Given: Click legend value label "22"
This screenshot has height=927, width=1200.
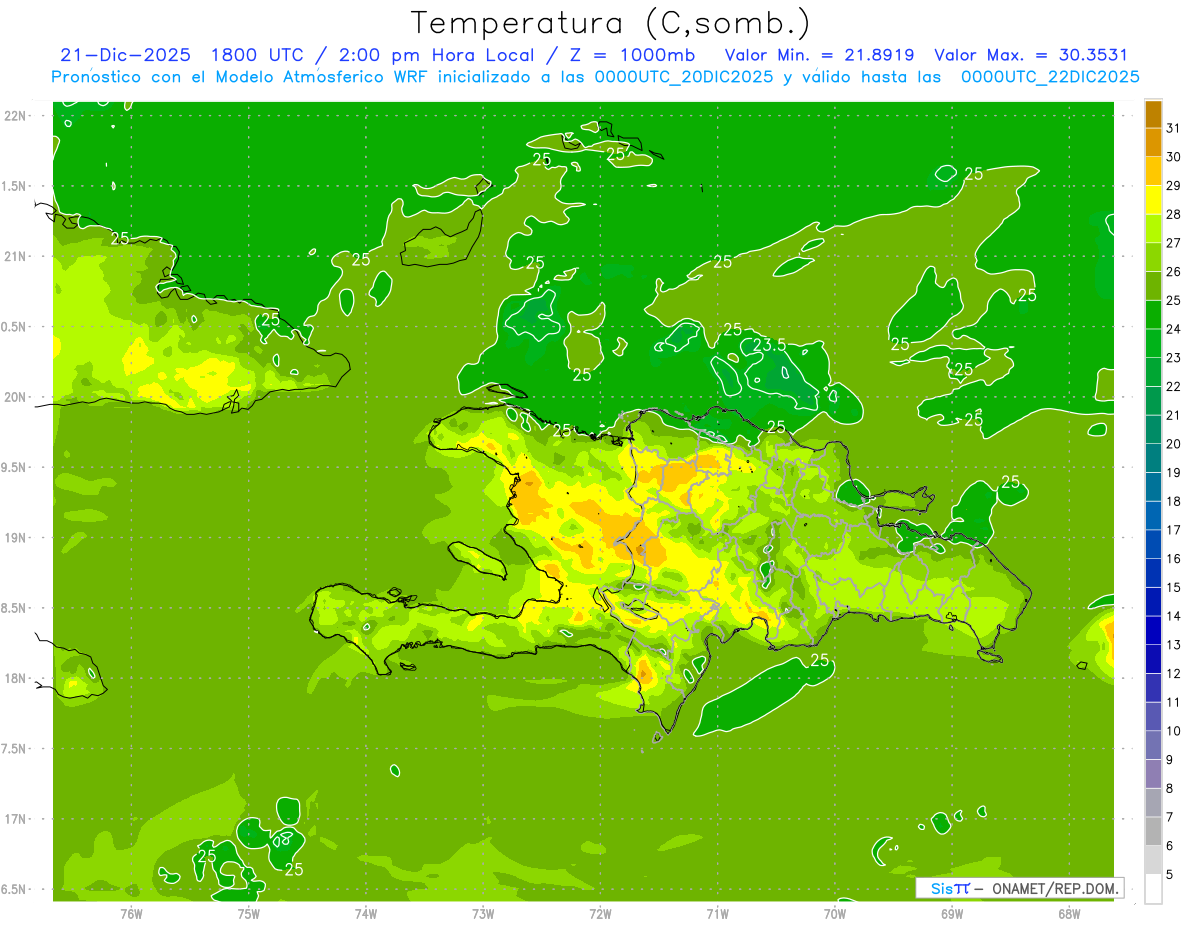Looking at the screenshot, I should (x=1173, y=387).
